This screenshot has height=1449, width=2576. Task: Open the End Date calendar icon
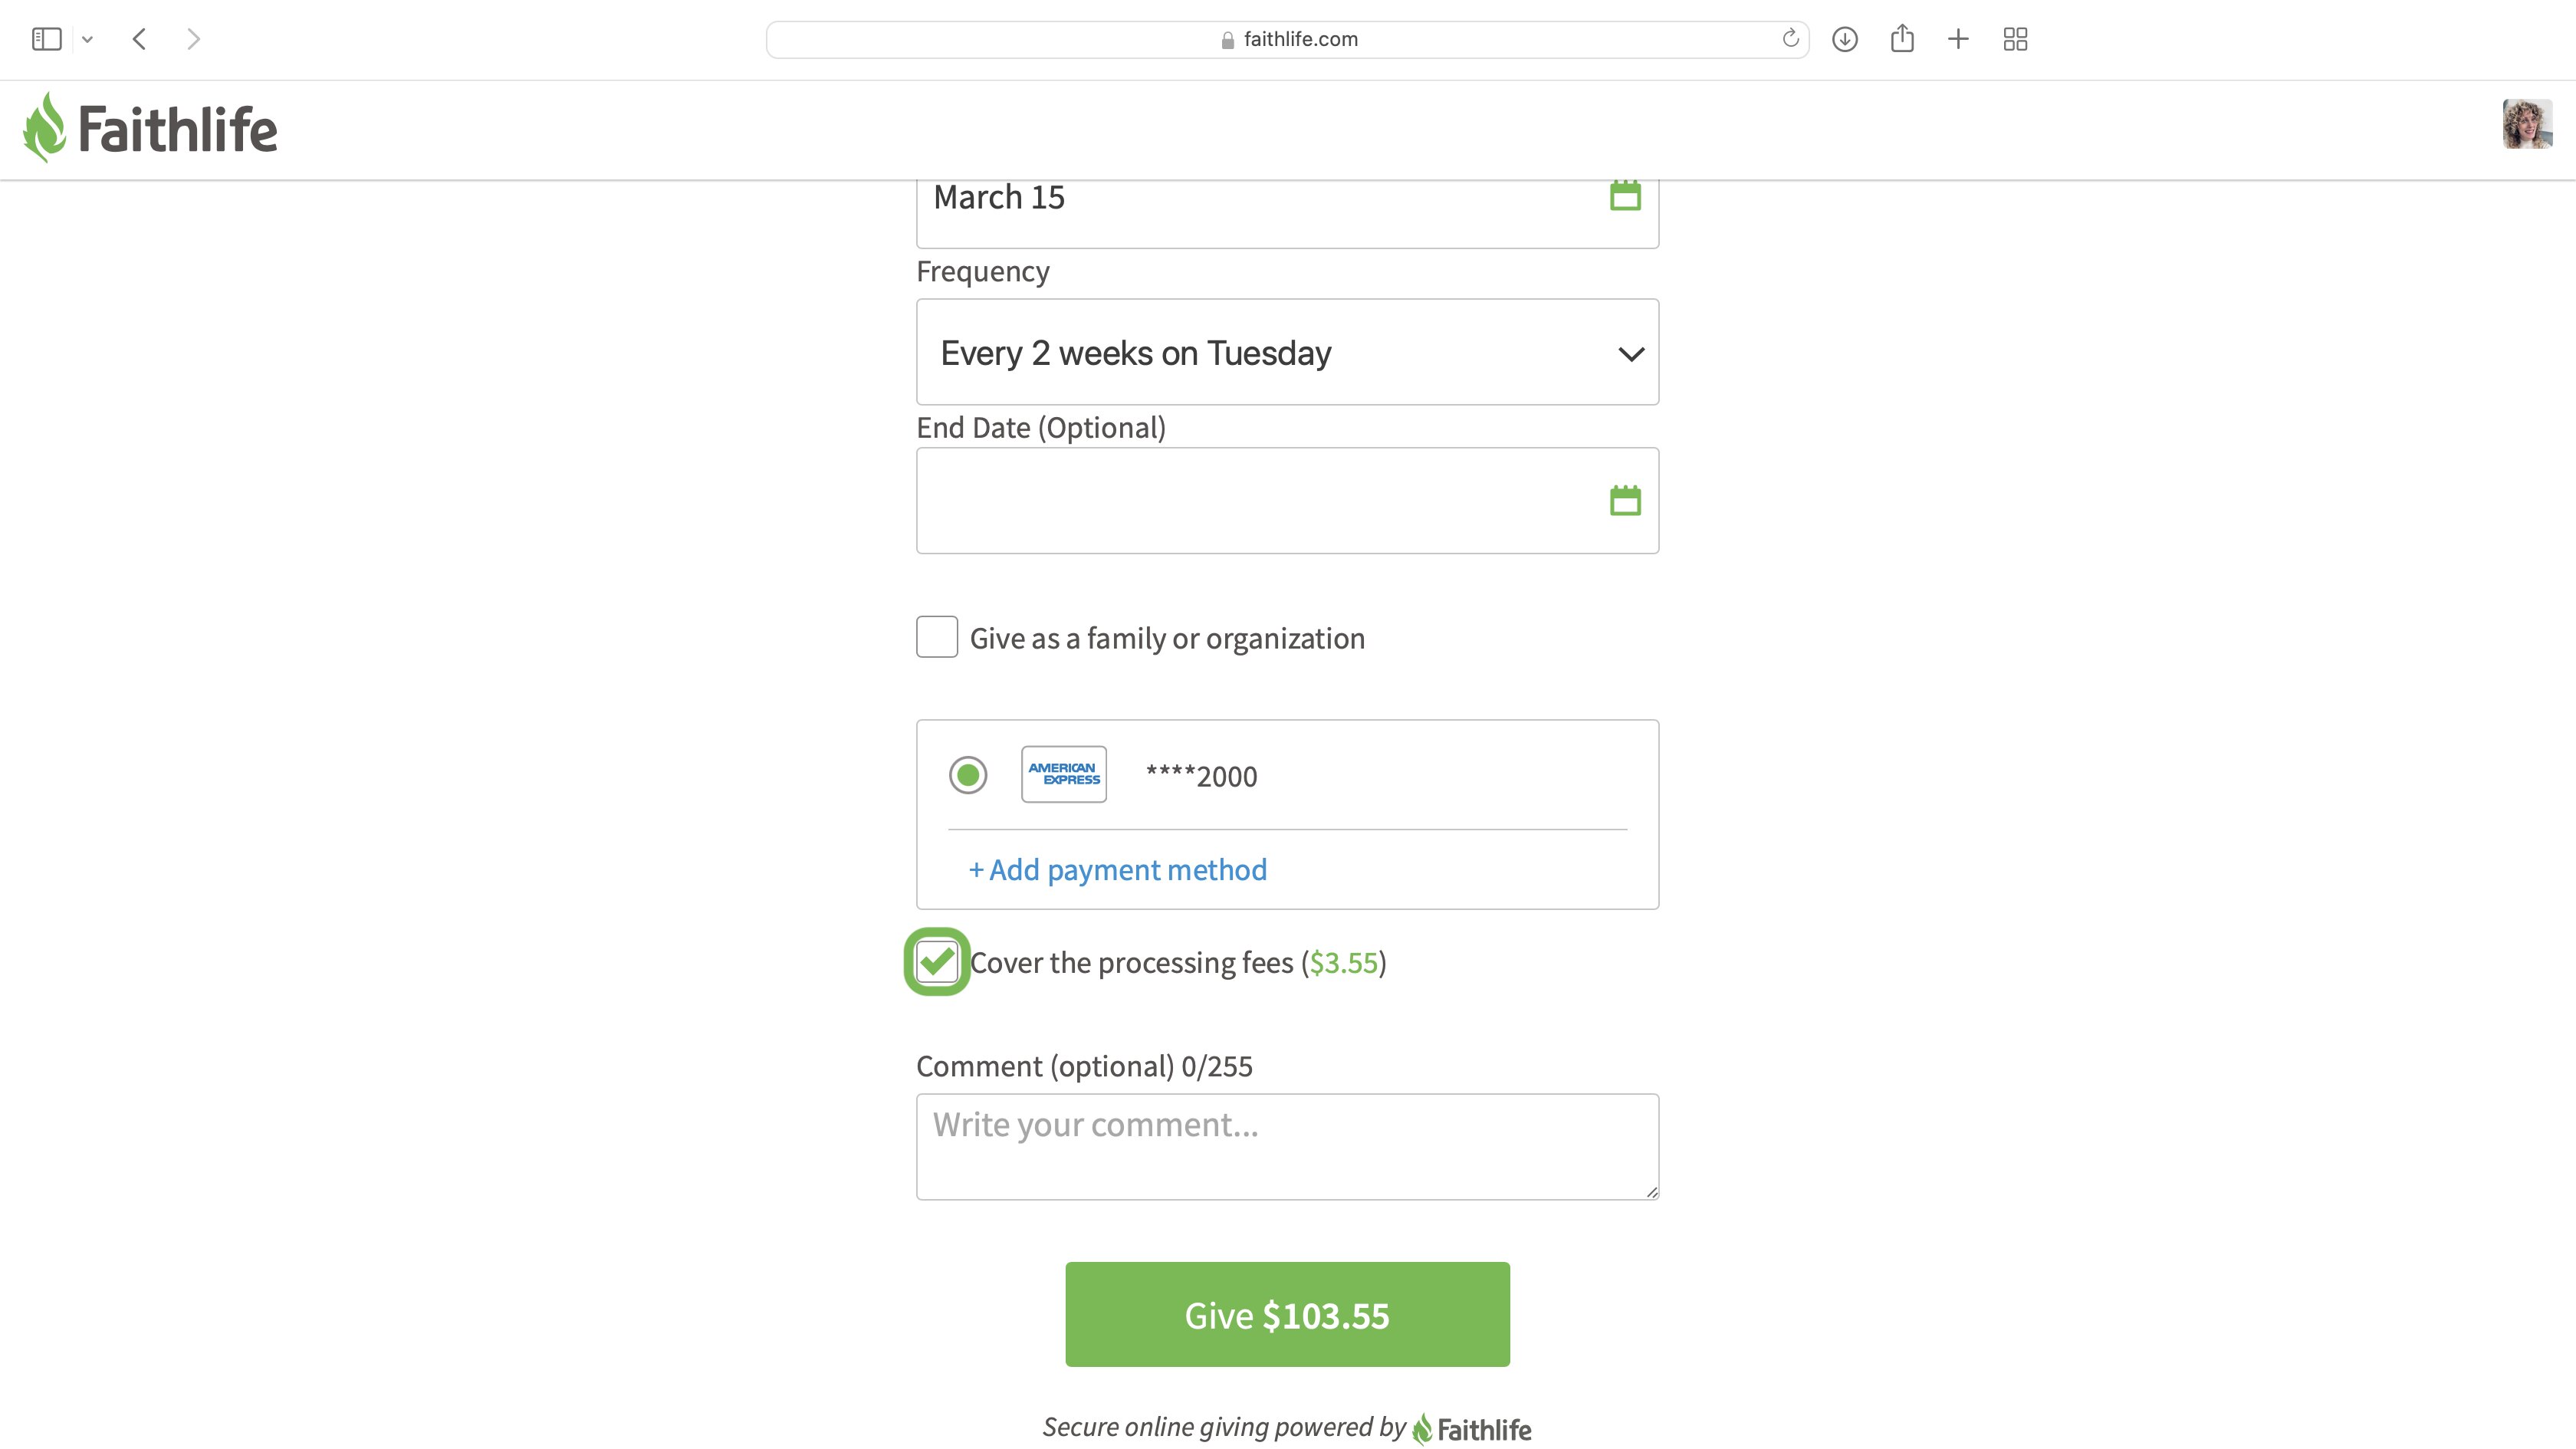coord(1625,500)
